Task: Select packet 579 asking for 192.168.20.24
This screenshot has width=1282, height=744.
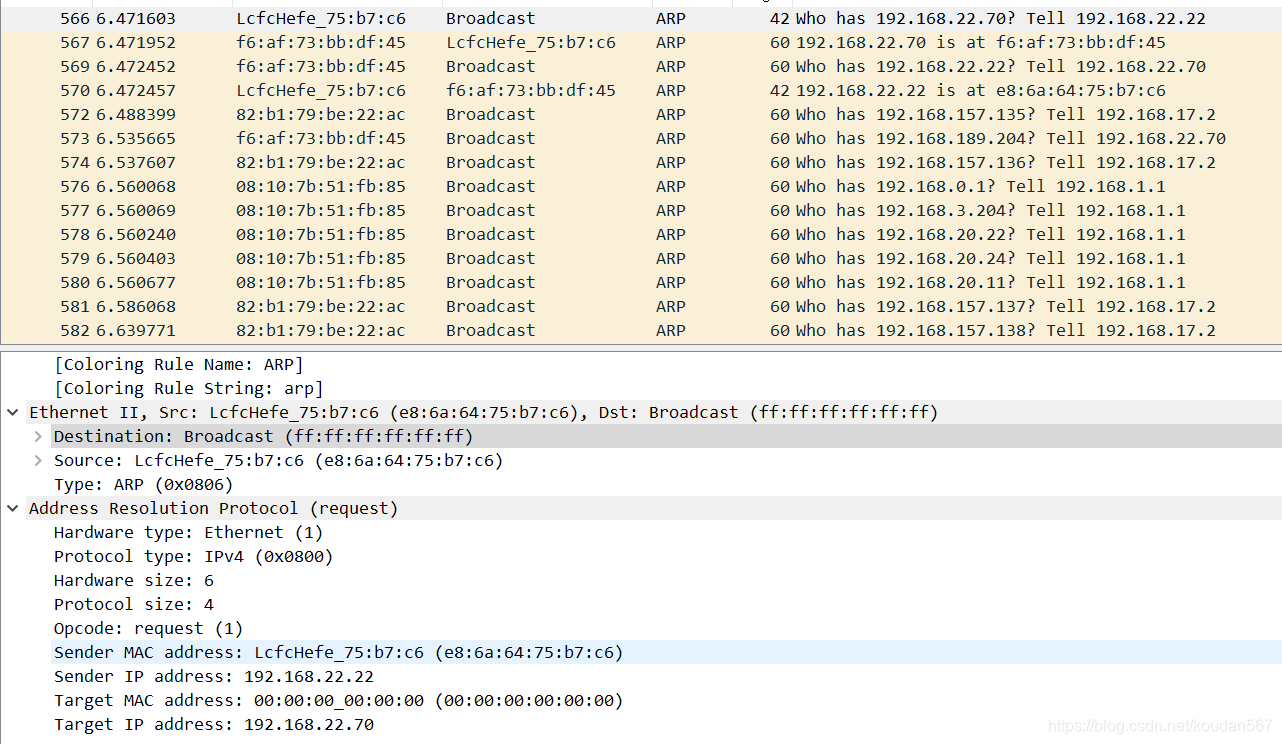Action: tap(641, 258)
